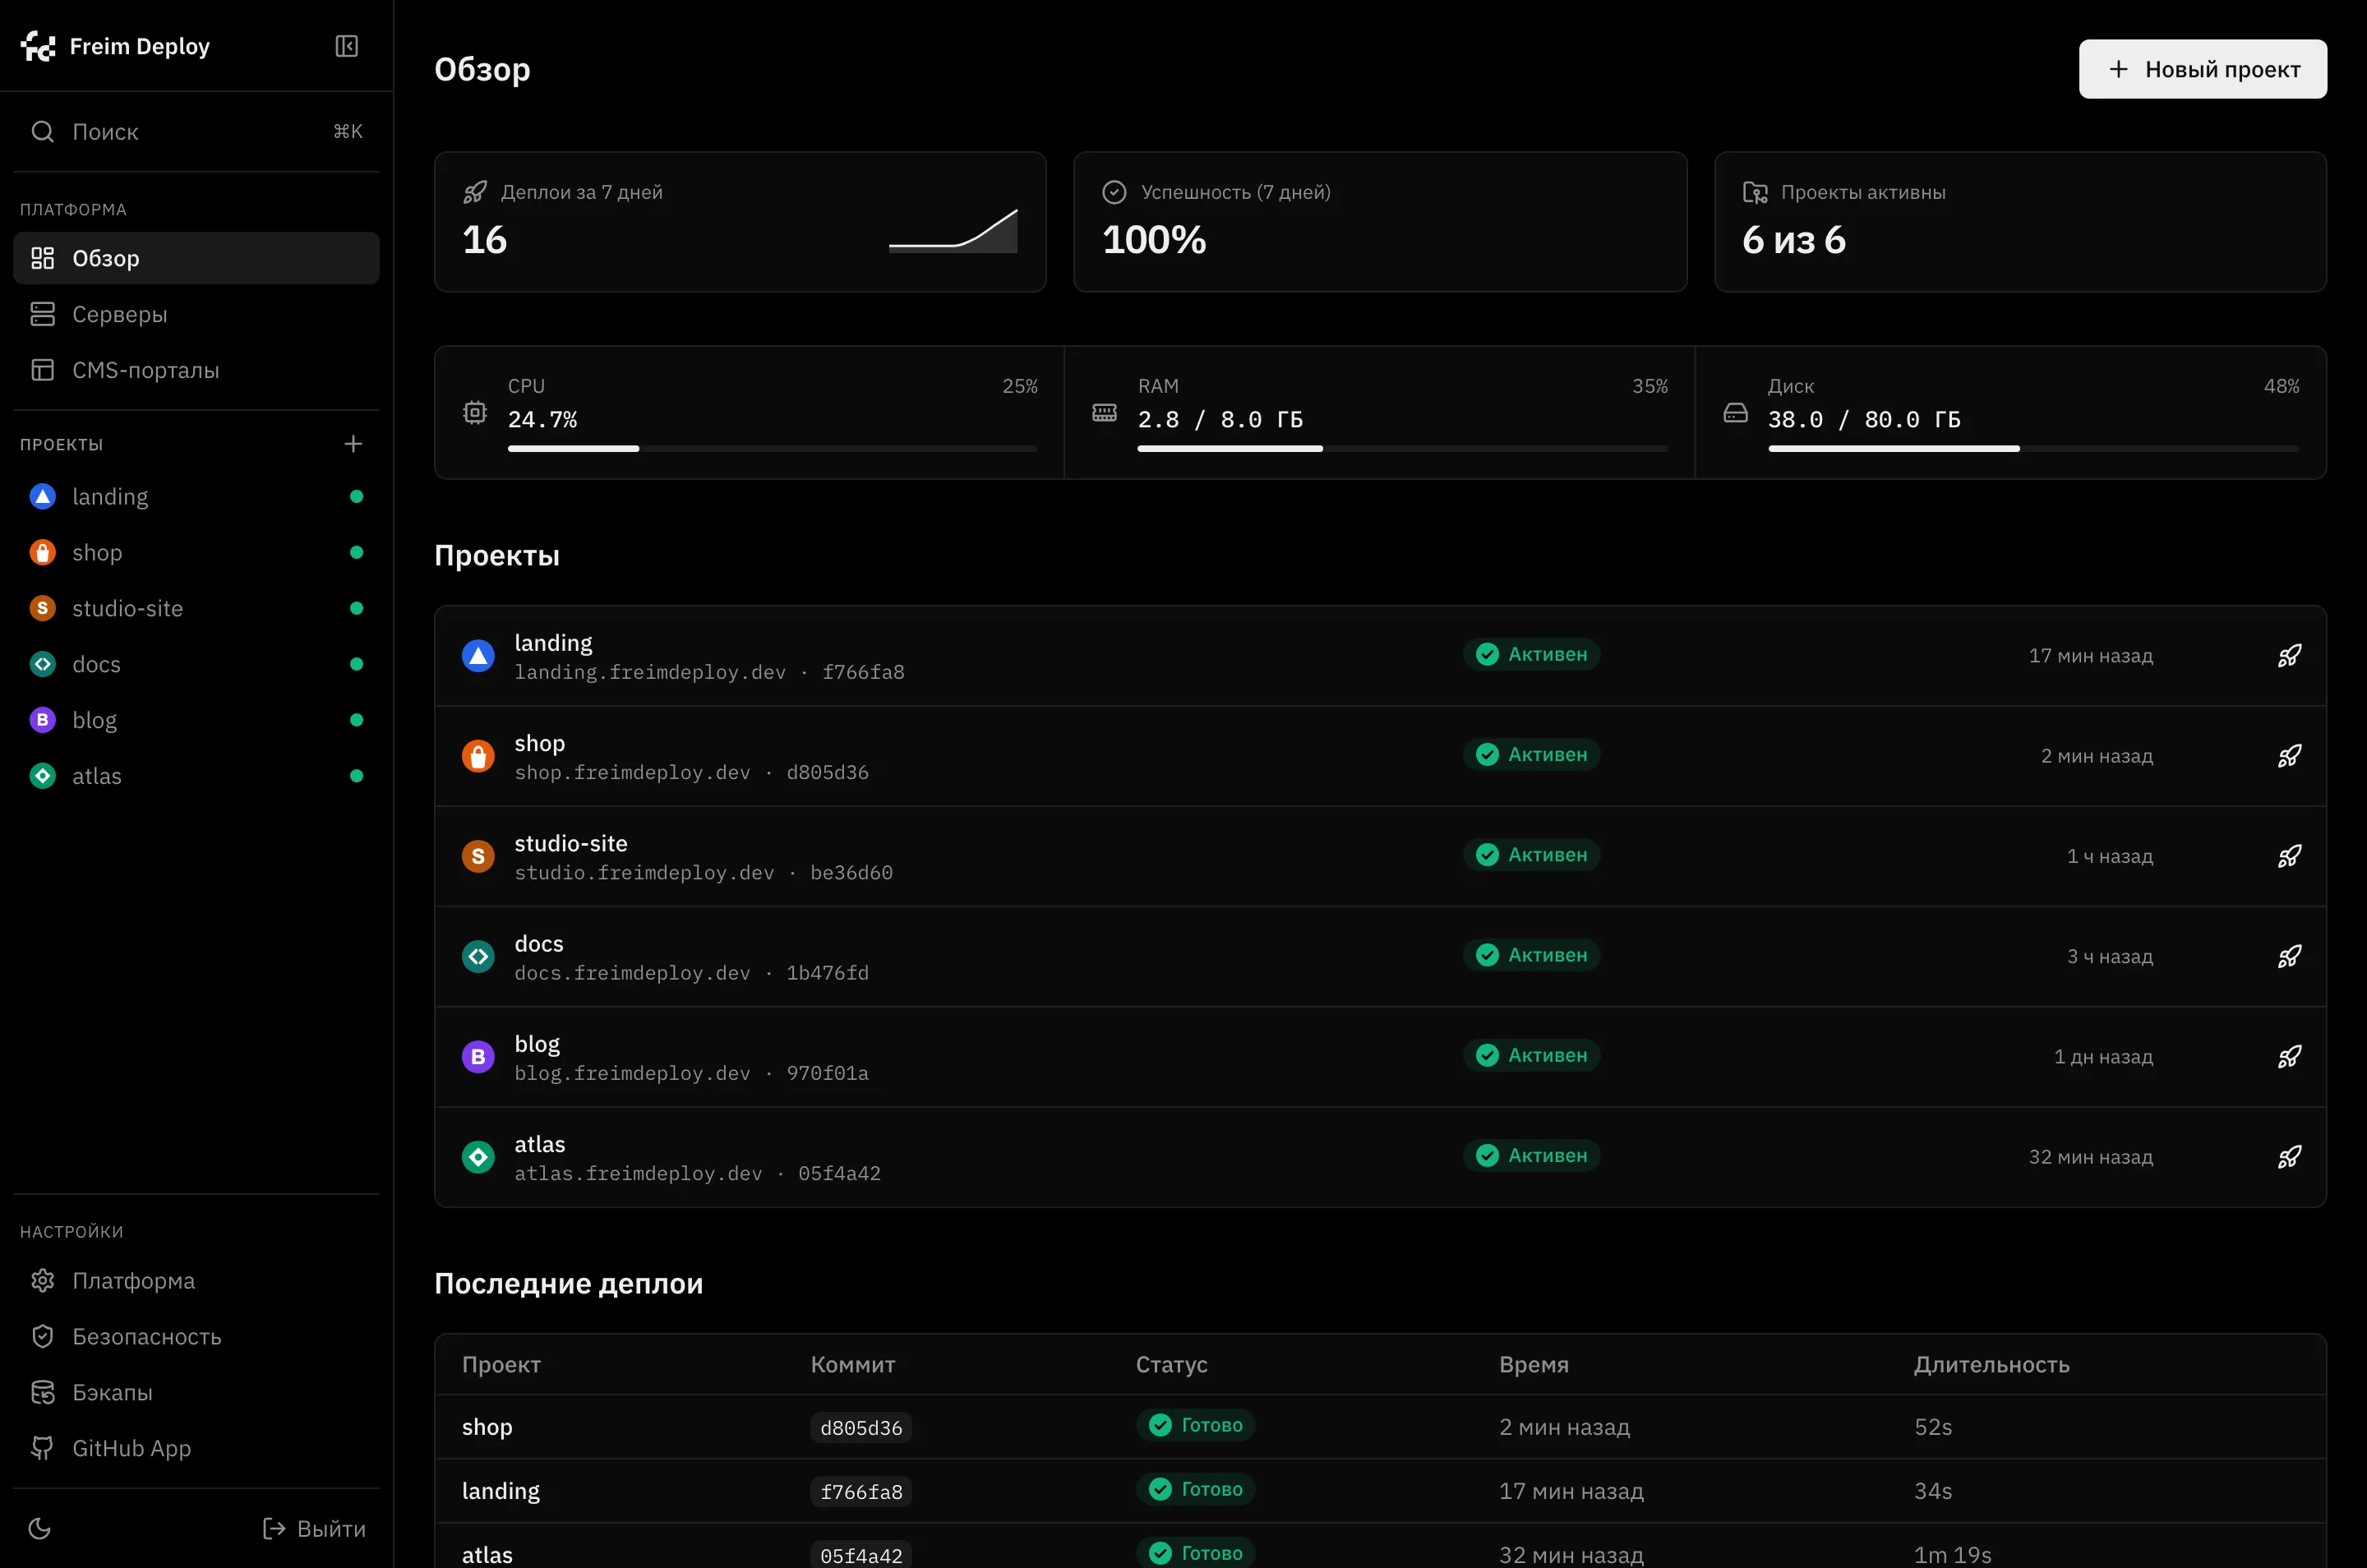
Task: Toggle dark mode with the moon icon
Action: click(40, 1528)
